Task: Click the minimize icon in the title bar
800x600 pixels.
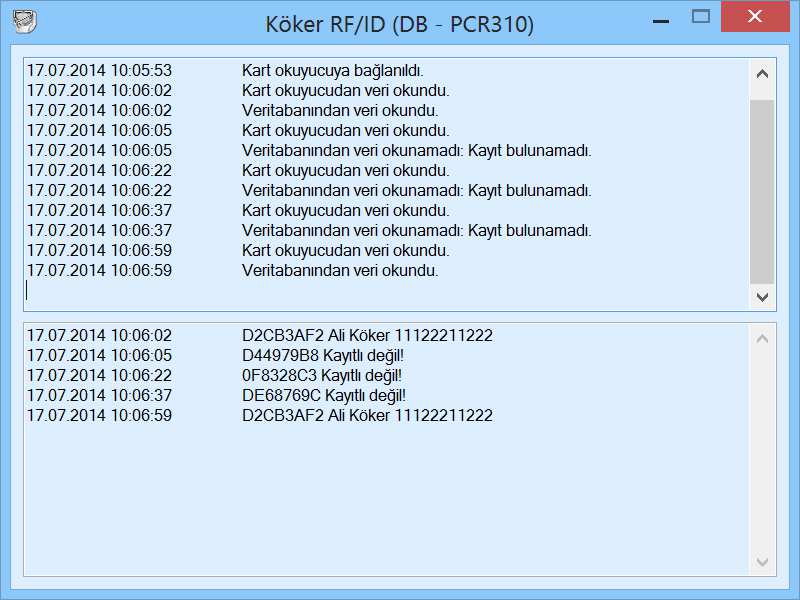Action: [x=659, y=17]
